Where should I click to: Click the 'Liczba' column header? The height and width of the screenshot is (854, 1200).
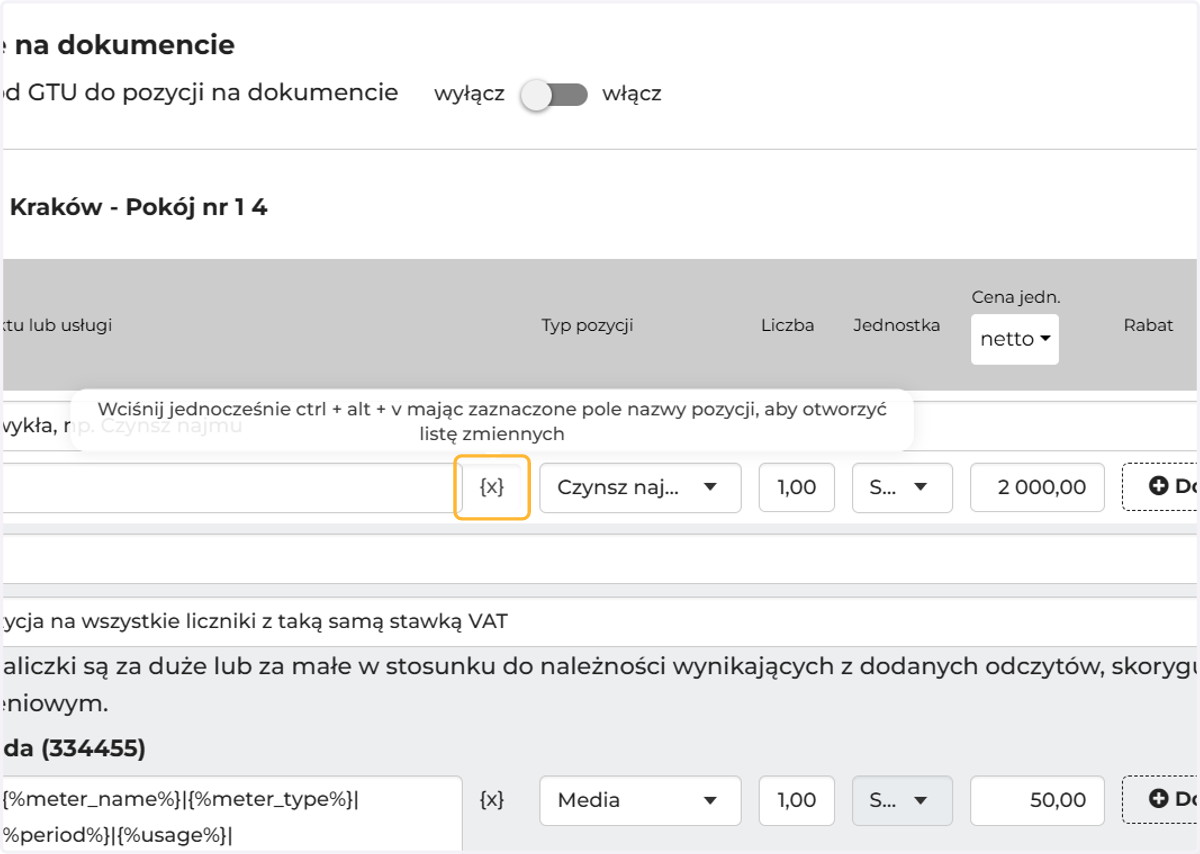point(787,325)
